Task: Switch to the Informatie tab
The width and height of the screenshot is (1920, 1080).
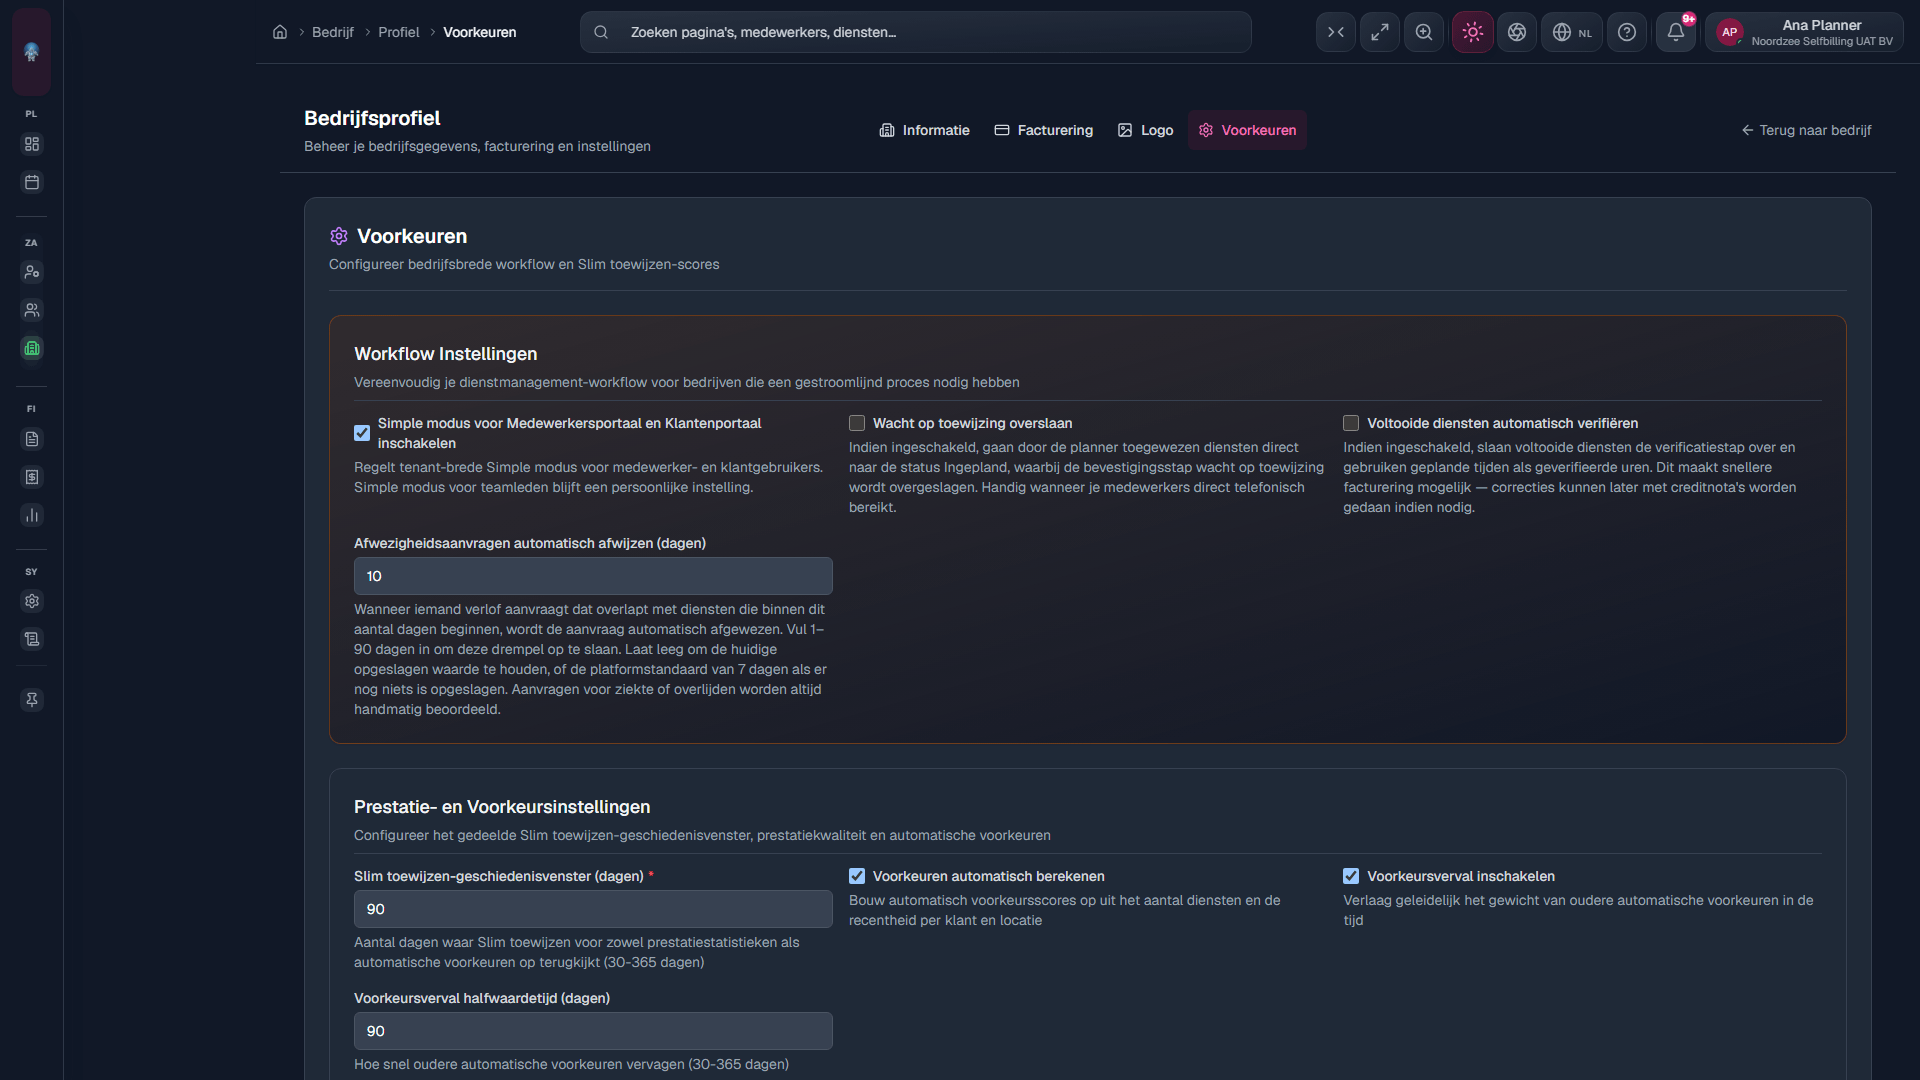Action: 924,130
